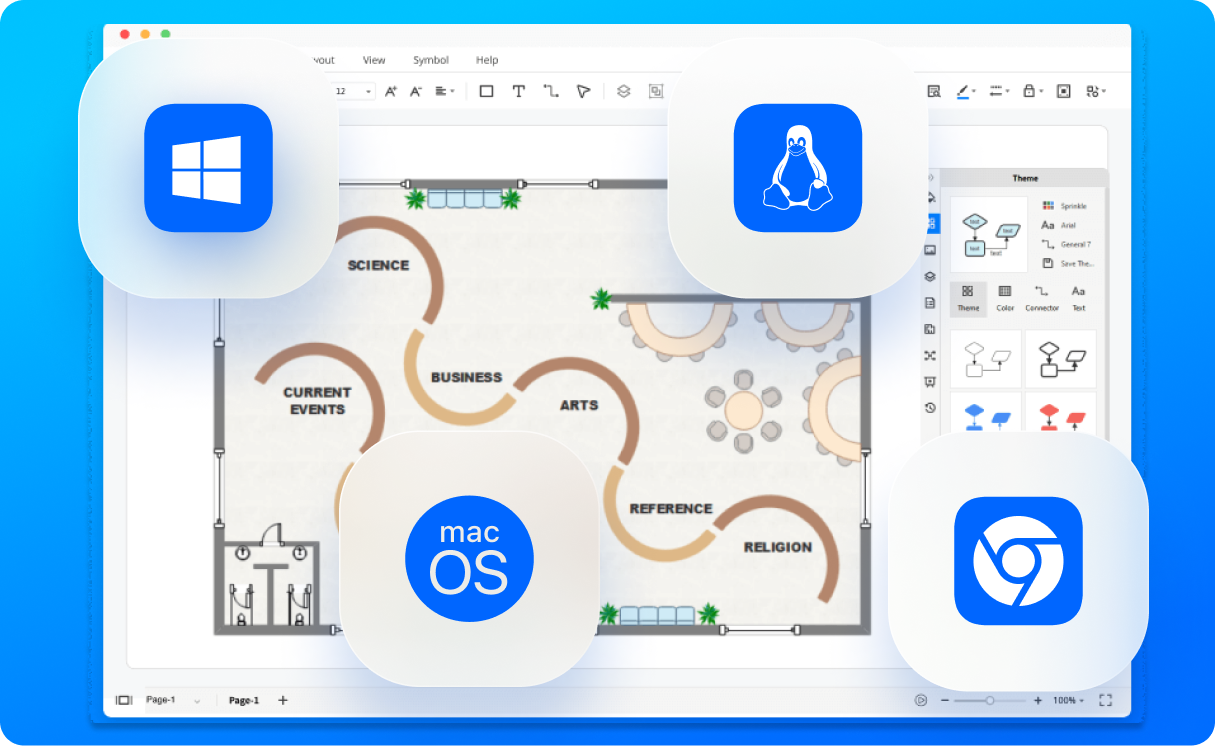This screenshot has width=1215, height=746.
Task: Open the View menu
Action: coord(374,60)
